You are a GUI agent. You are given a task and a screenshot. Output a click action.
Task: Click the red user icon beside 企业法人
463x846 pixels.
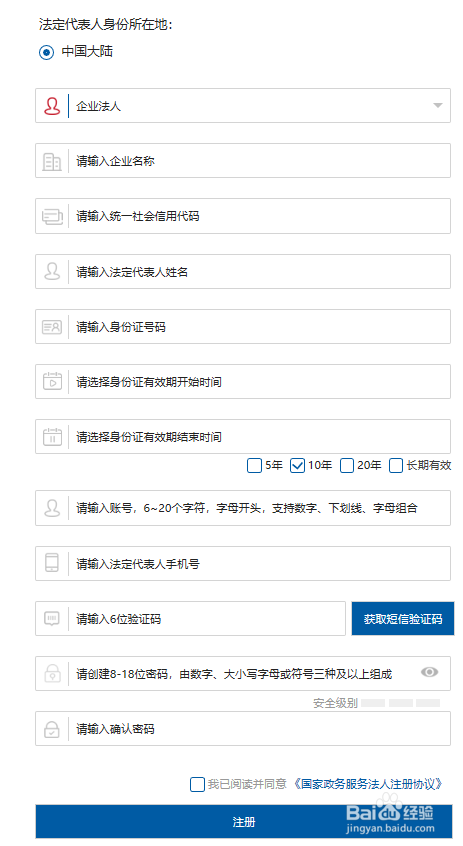click(52, 106)
